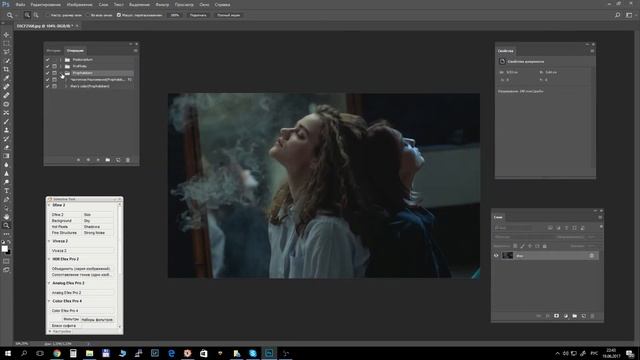Create a new layer icon
This screenshot has height=360, width=640.
[584, 316]
